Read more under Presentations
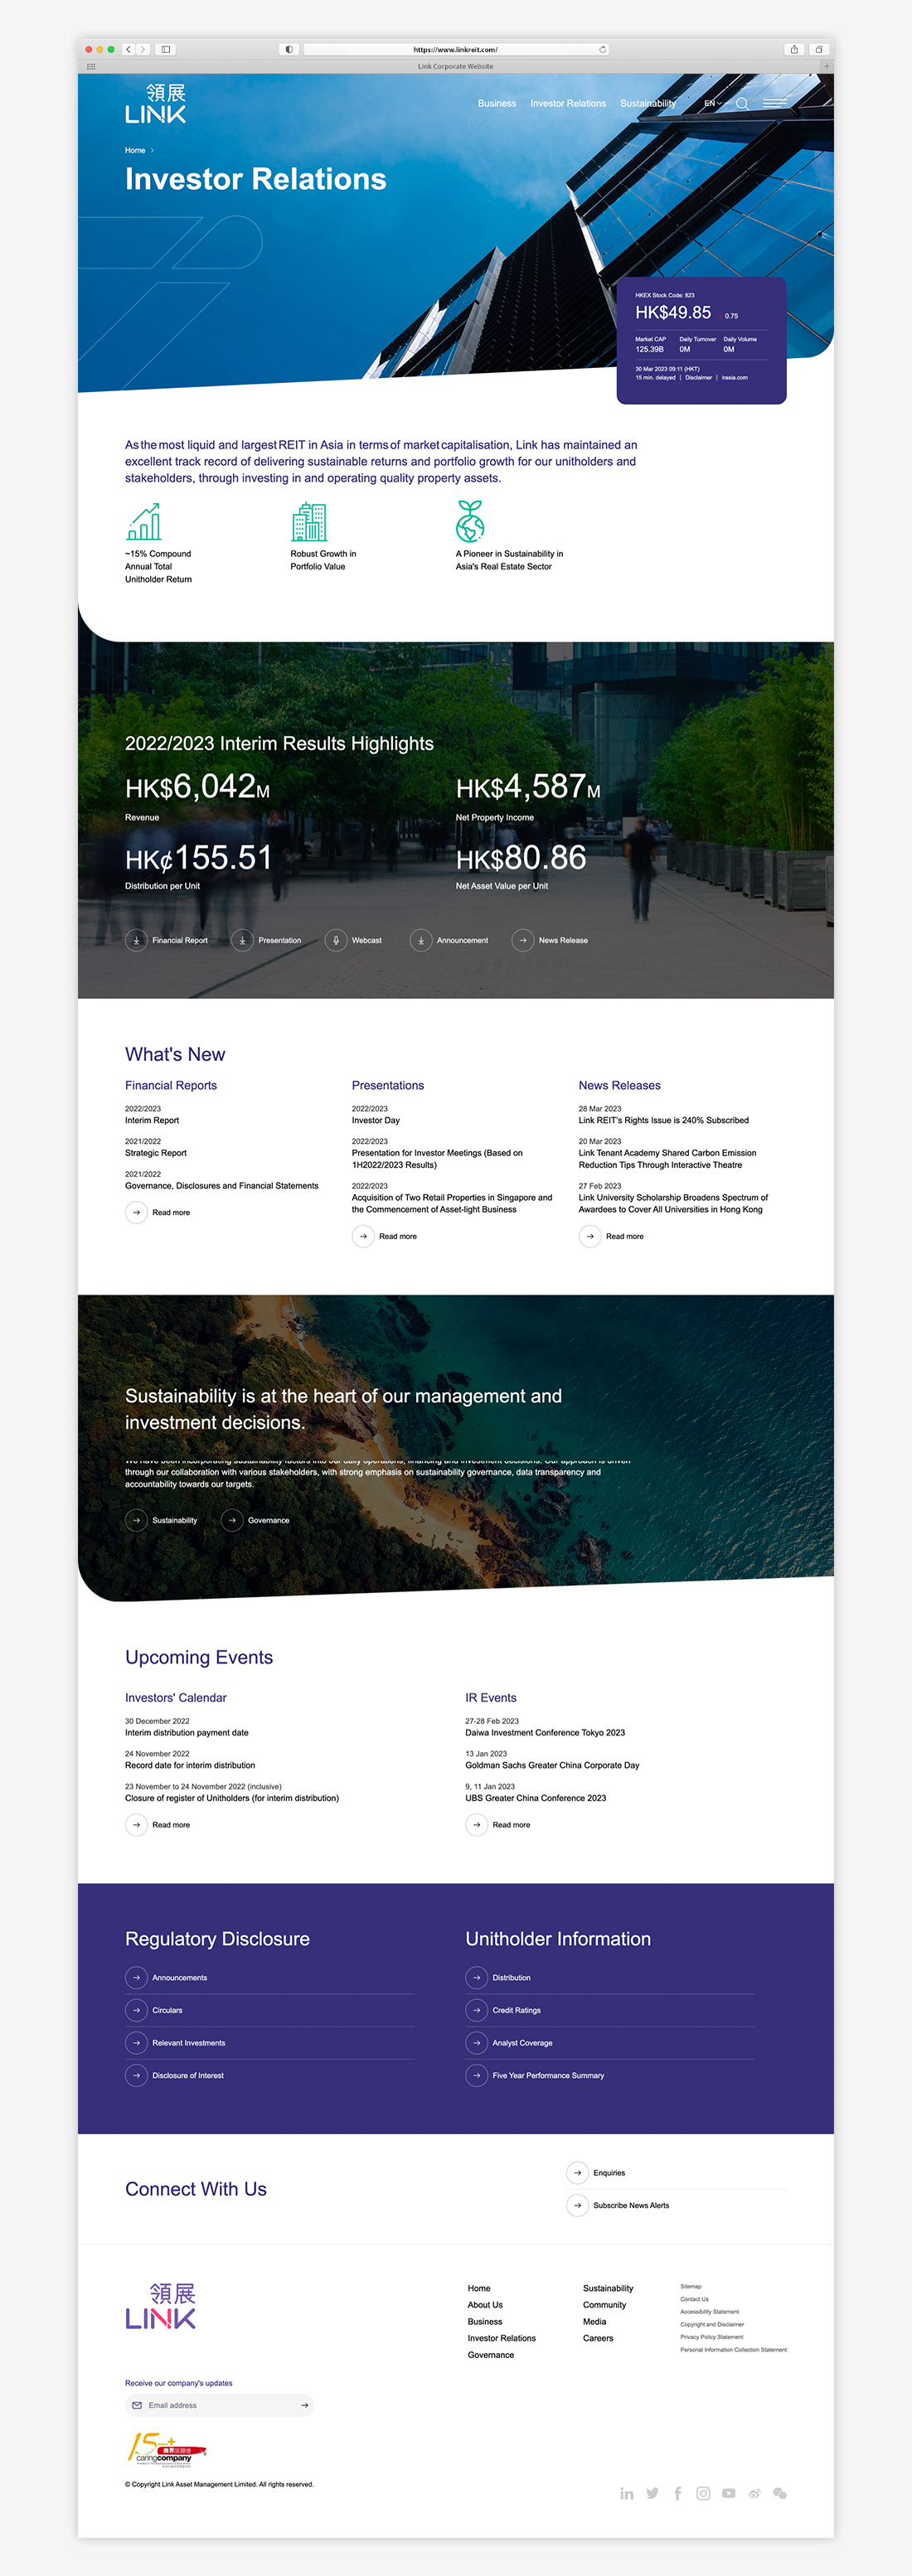Screen dimensions: 912x2576 click(x=385, y=1237)
